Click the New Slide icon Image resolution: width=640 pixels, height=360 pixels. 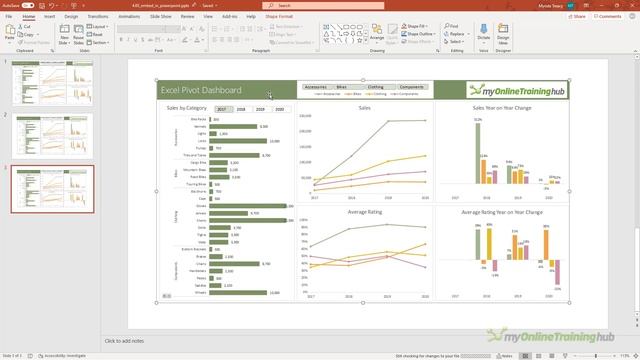coord(64,29)
